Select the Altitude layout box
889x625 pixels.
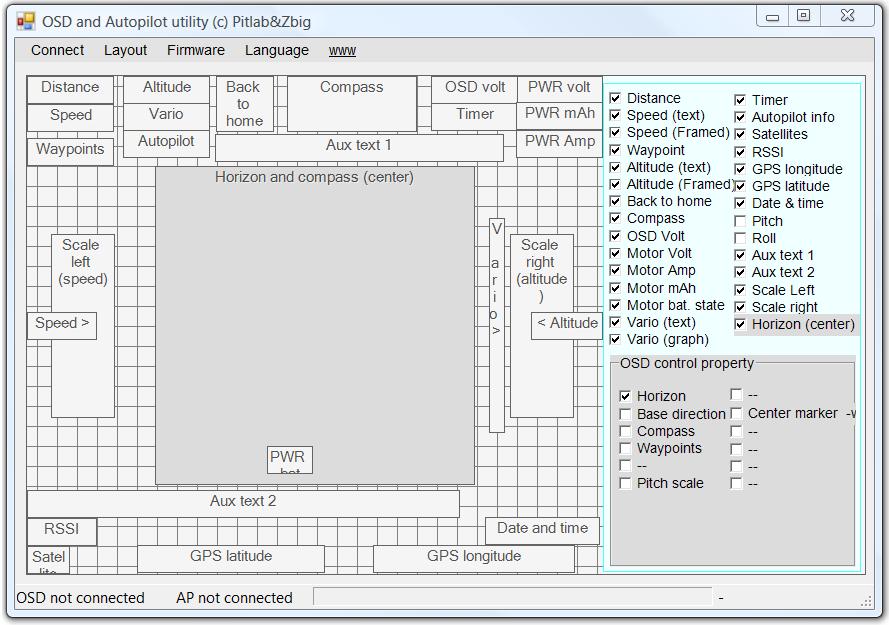(x=167, y=90)
